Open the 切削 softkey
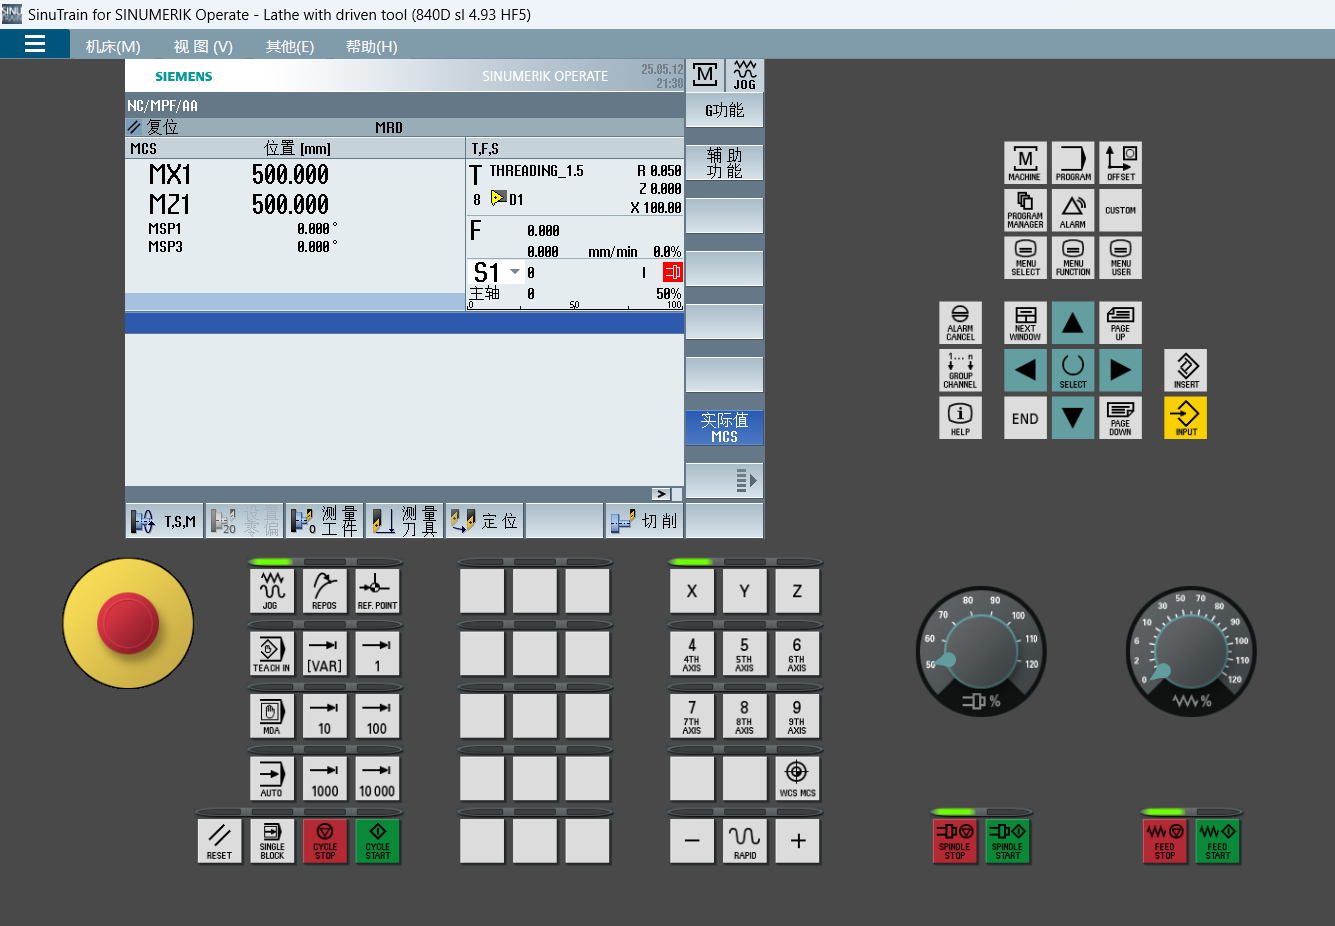The width and height of the screenshot is (1335, 926). pyautogui.click(x=644, y=521)
